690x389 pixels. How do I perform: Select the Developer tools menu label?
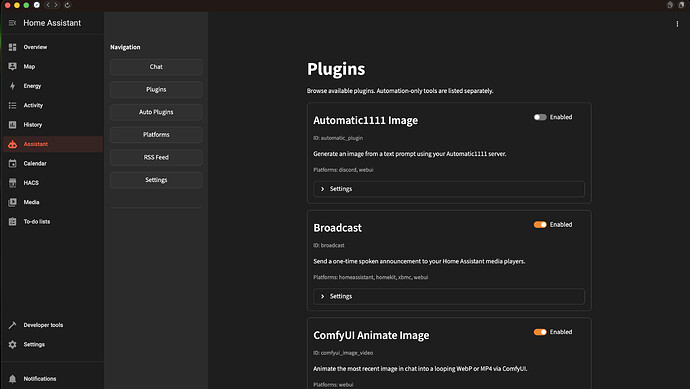(43, 325)
